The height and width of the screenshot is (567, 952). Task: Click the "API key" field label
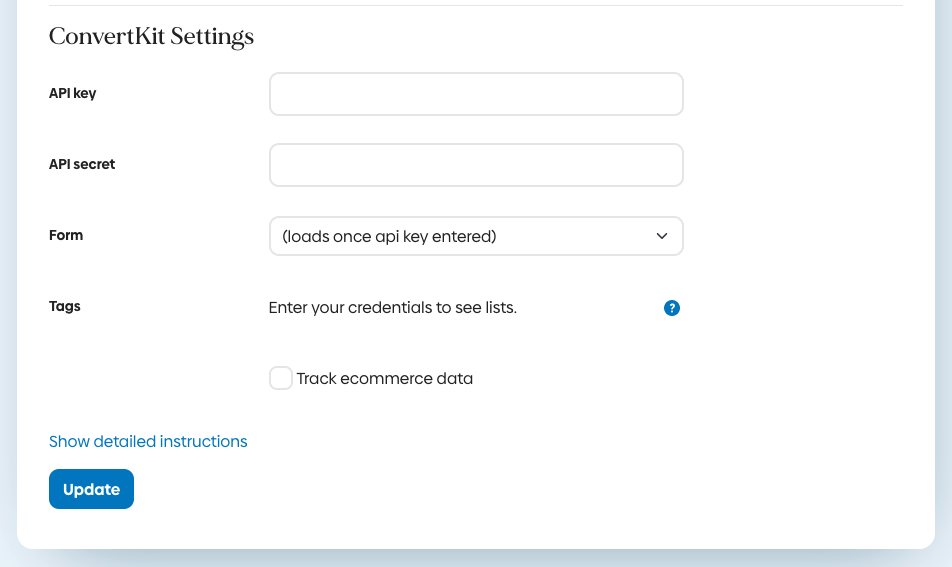click(73, 93)
